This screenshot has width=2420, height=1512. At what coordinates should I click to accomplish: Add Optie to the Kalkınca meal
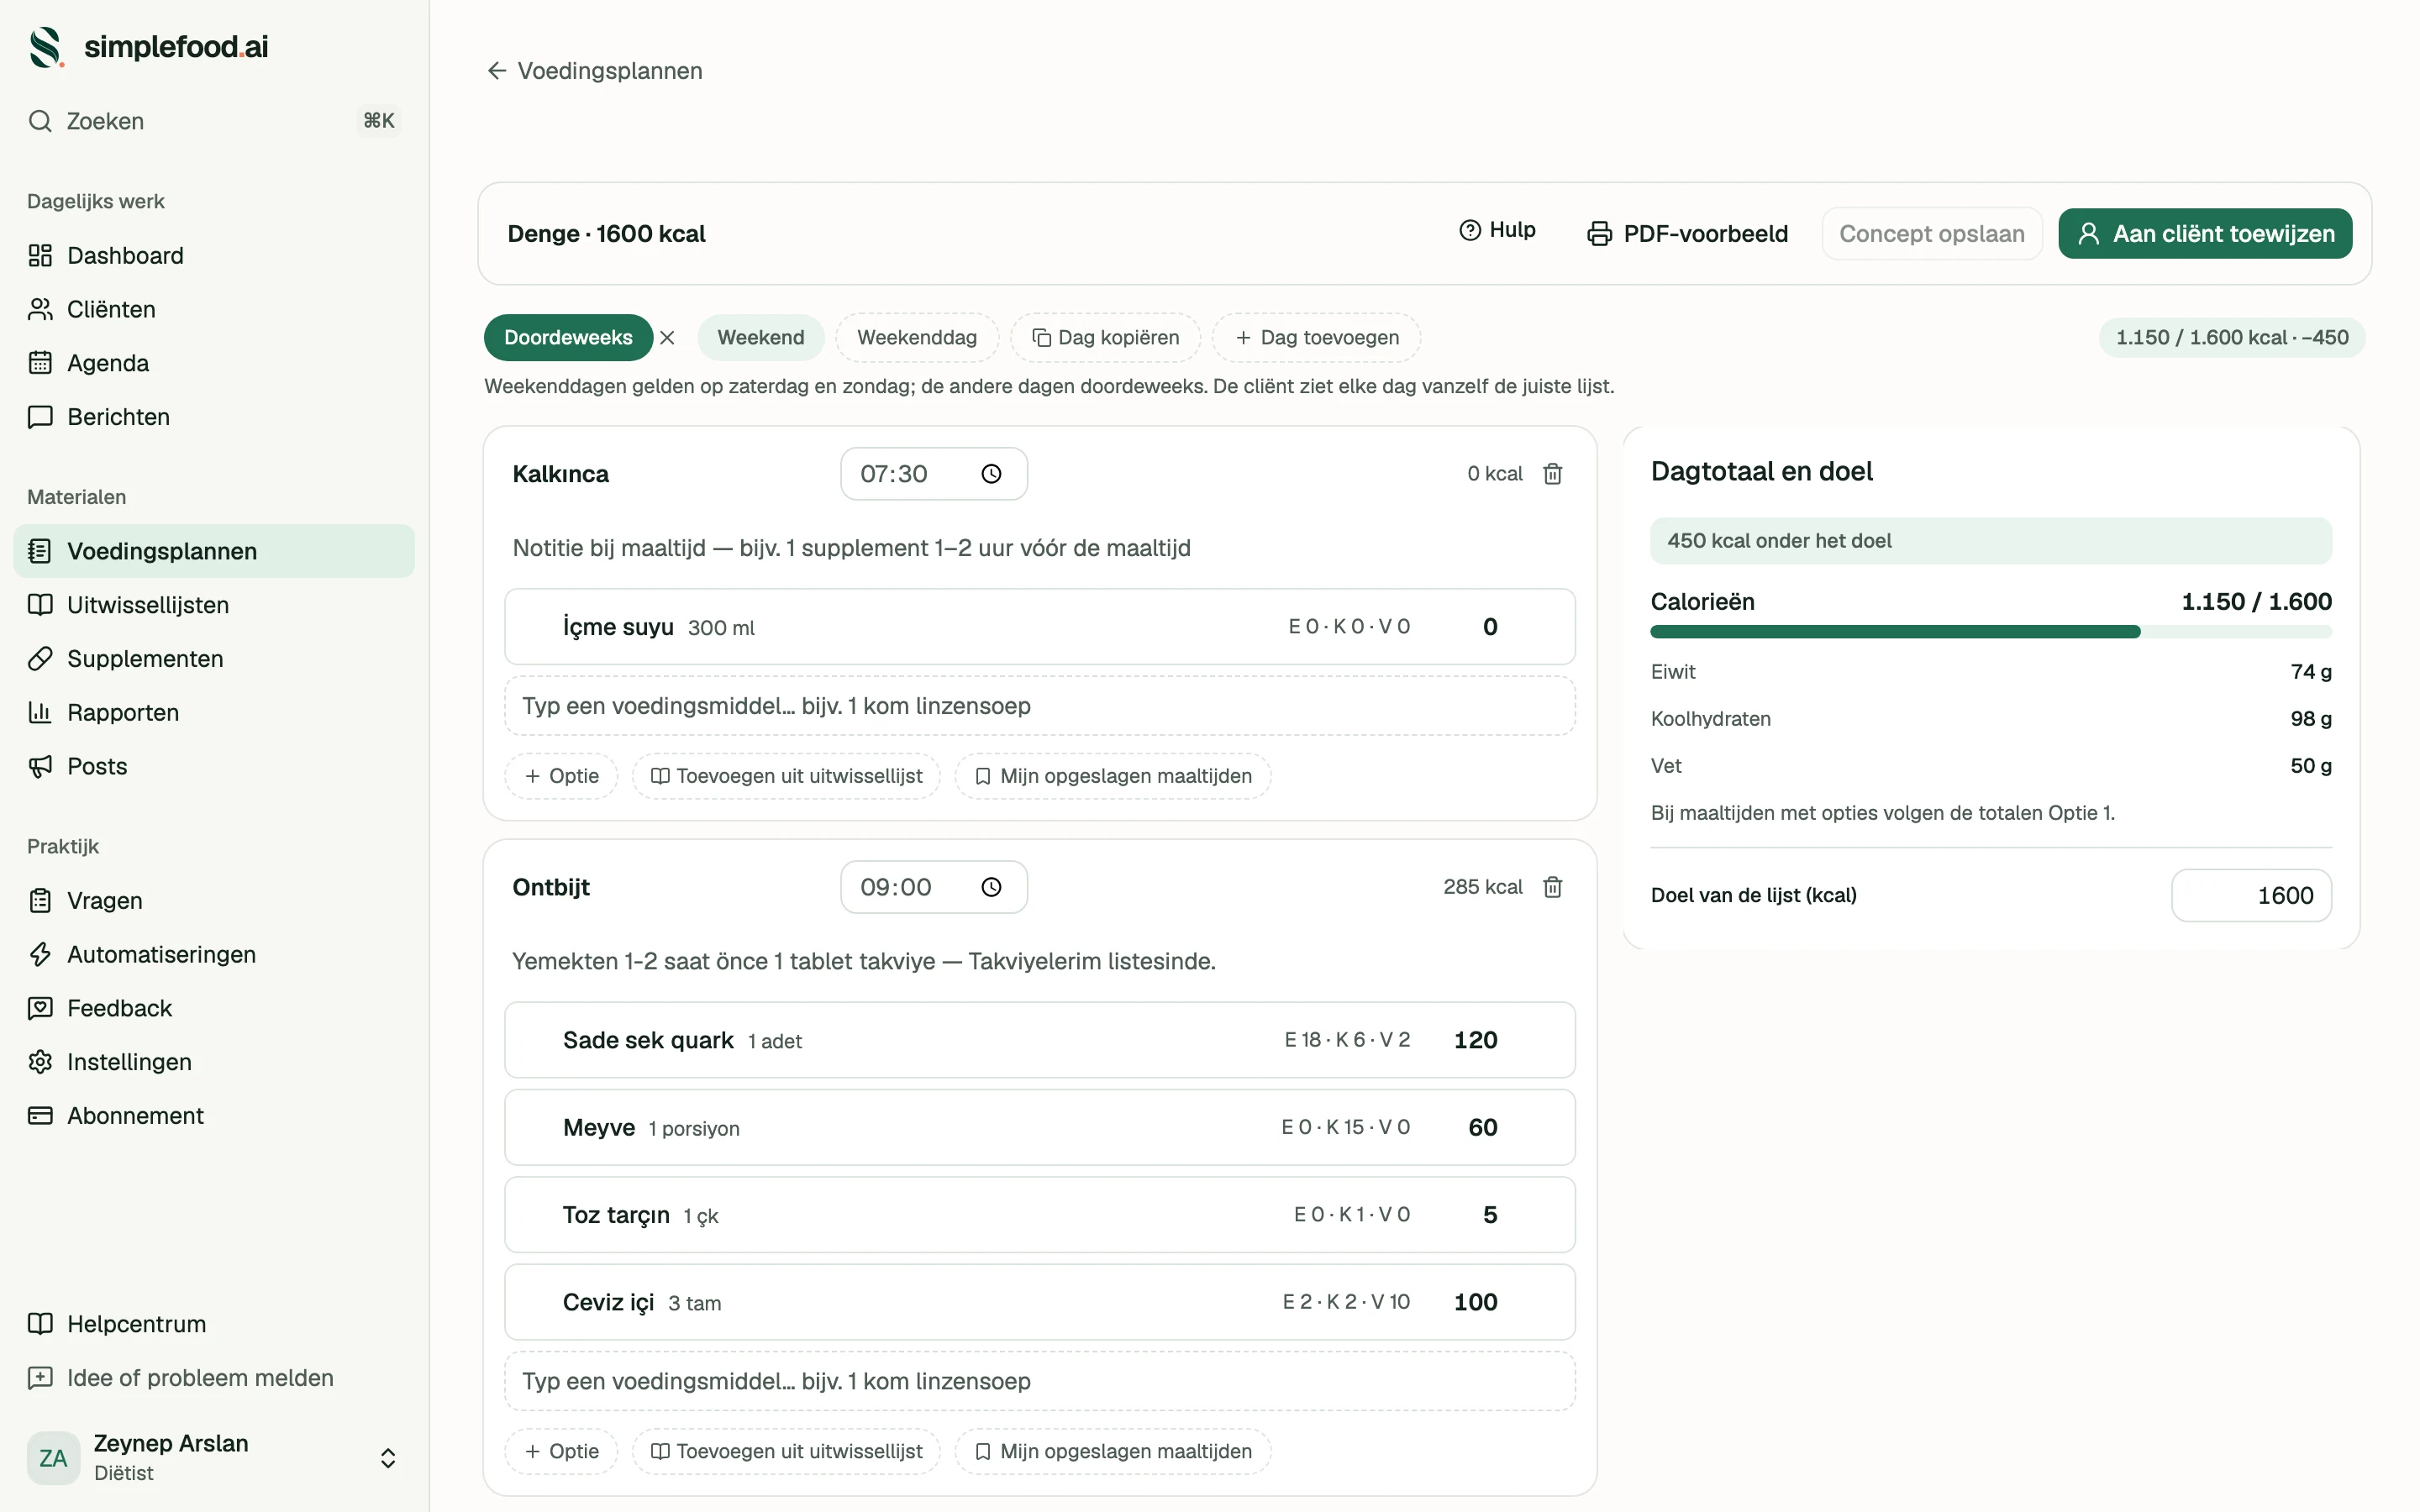[561, 776]
